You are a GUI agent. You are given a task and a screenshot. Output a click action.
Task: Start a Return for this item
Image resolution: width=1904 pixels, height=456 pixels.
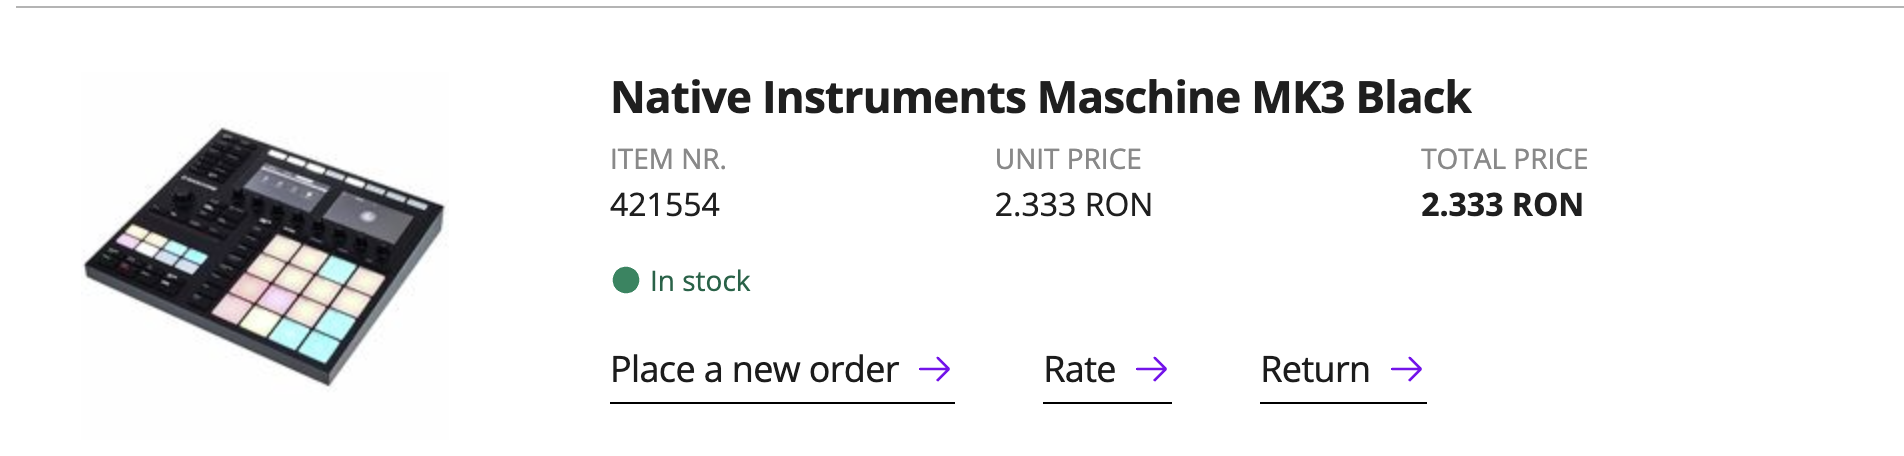[1315, 370]
